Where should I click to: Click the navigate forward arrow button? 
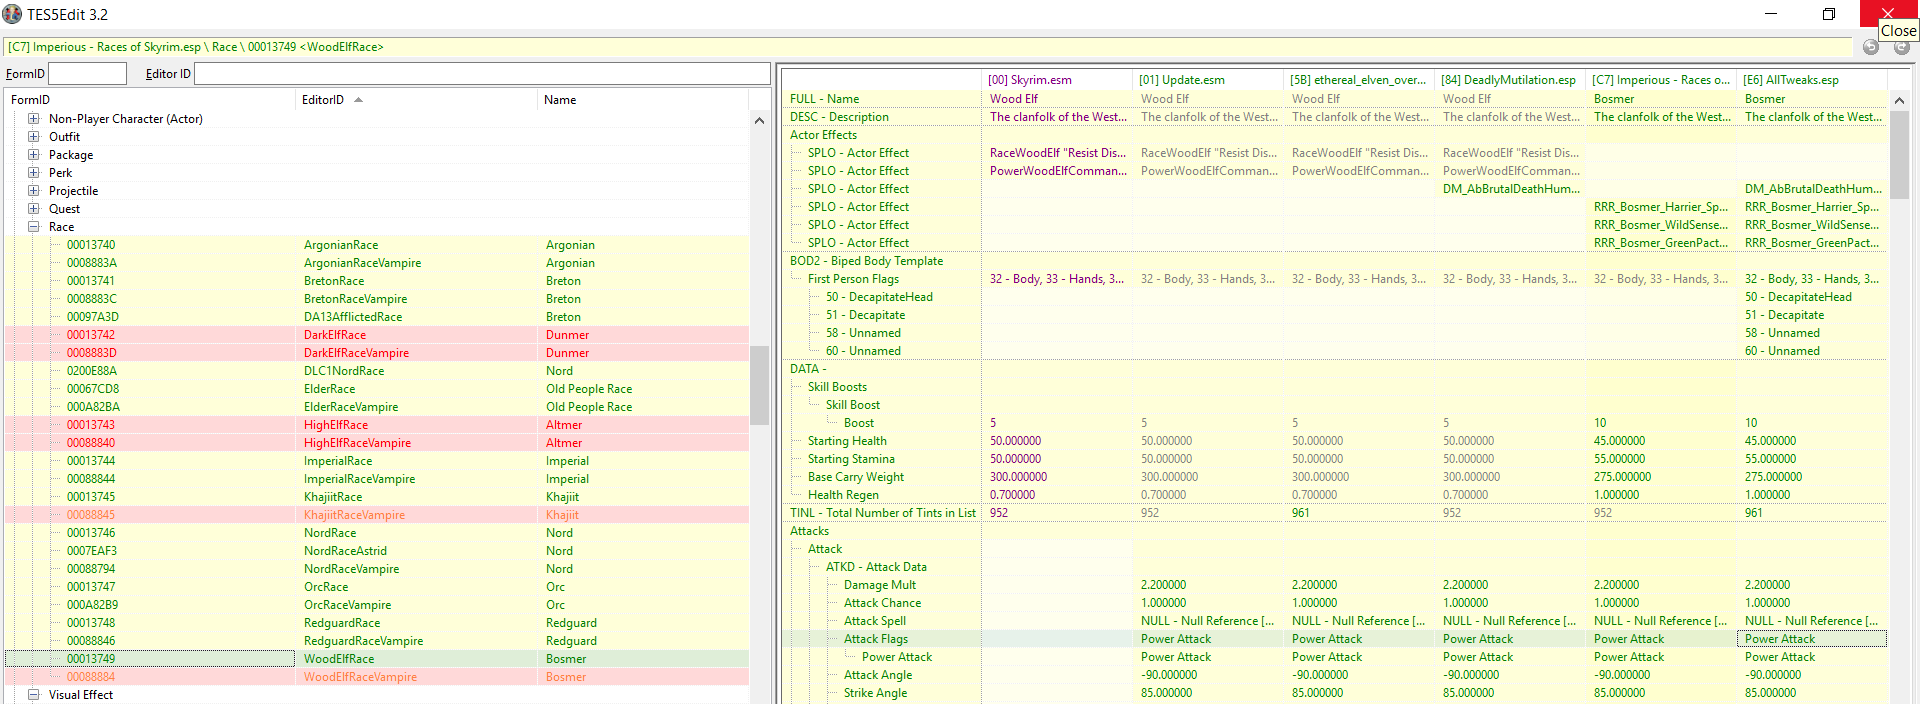tap(1902, 47)
